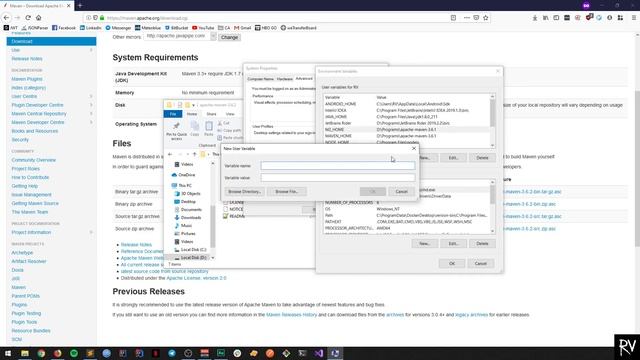Screen dimensions: 640x360
Task: Open a new Firefox tab
Action: pos(80,6)
